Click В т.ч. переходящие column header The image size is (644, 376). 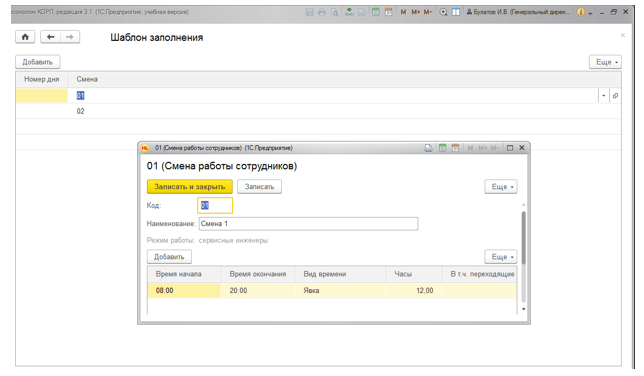pyautogui.click(x=479, y=274)
